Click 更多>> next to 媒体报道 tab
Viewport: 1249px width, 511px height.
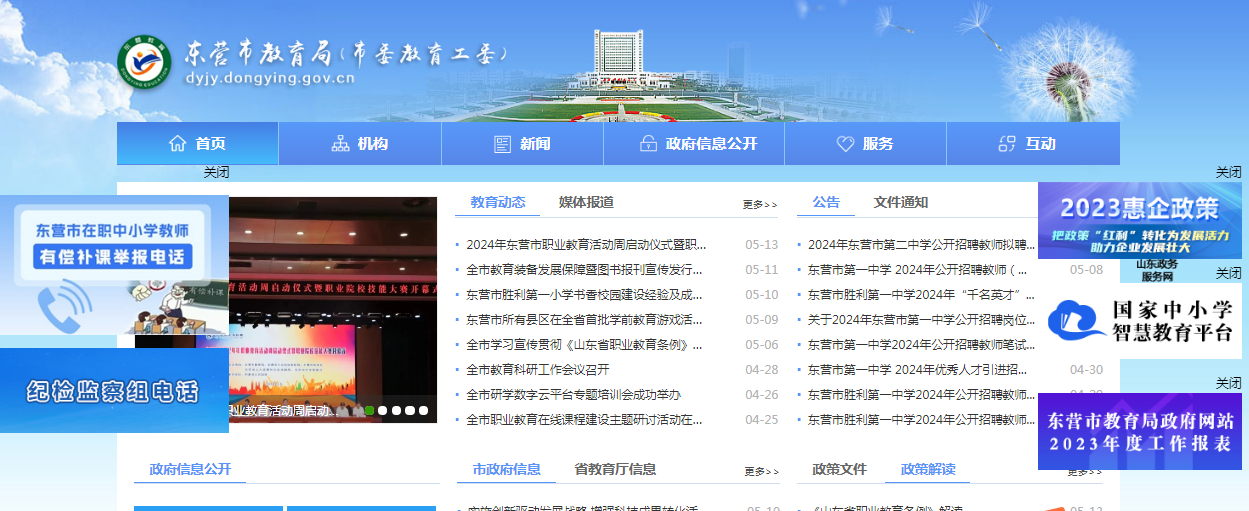coord(760,205)
